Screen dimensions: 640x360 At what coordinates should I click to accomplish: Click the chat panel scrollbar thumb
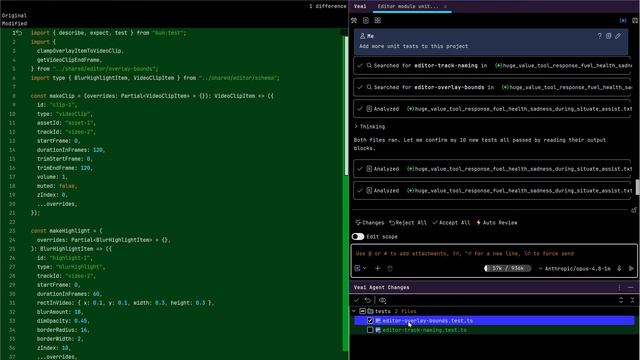coord(638,187)
